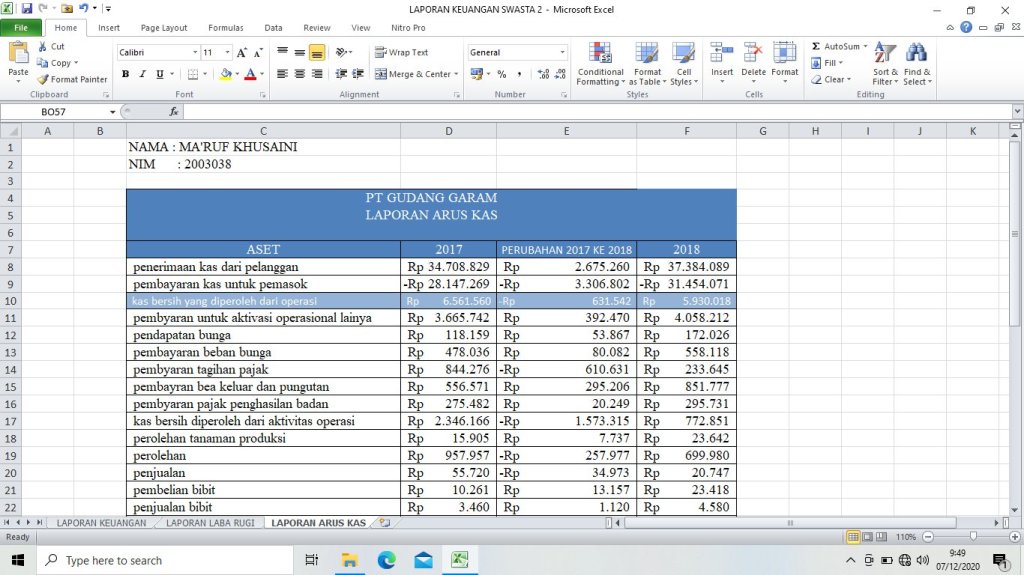Toggle Italic text formatting
This screenshot has height=575, width=1024.
tap(142, 74)
